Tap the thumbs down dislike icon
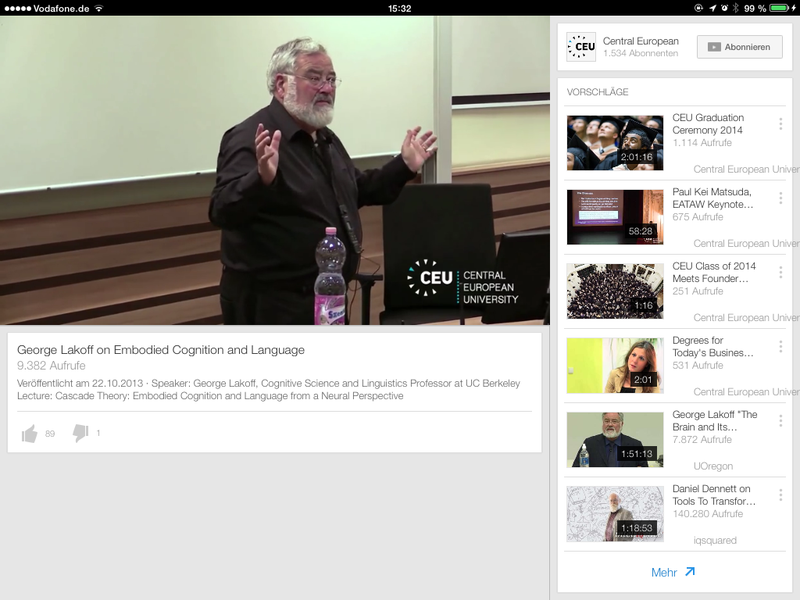The image size is (800, 600). point(81,433)
